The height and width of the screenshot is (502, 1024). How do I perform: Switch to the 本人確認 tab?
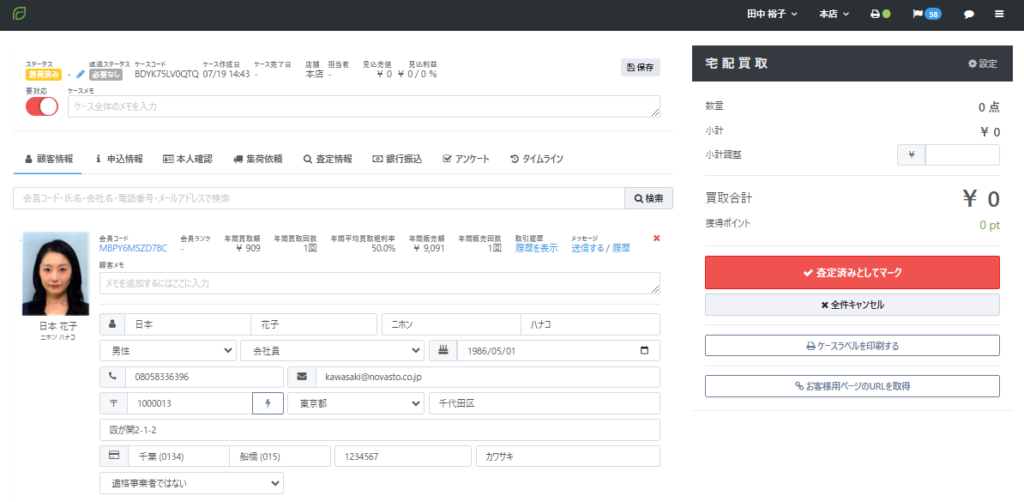187,159
